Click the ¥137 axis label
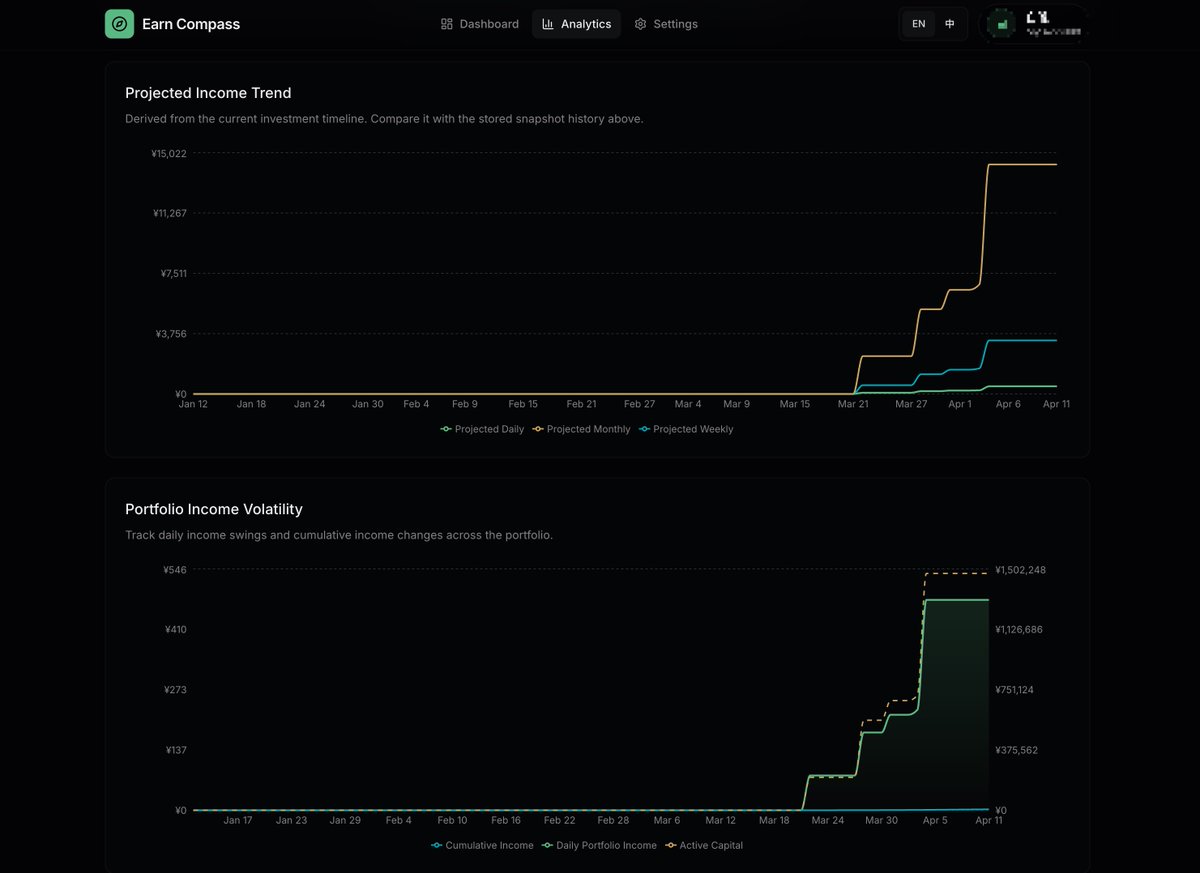This screenshot has width=1200, height=873. pos(175,750)
